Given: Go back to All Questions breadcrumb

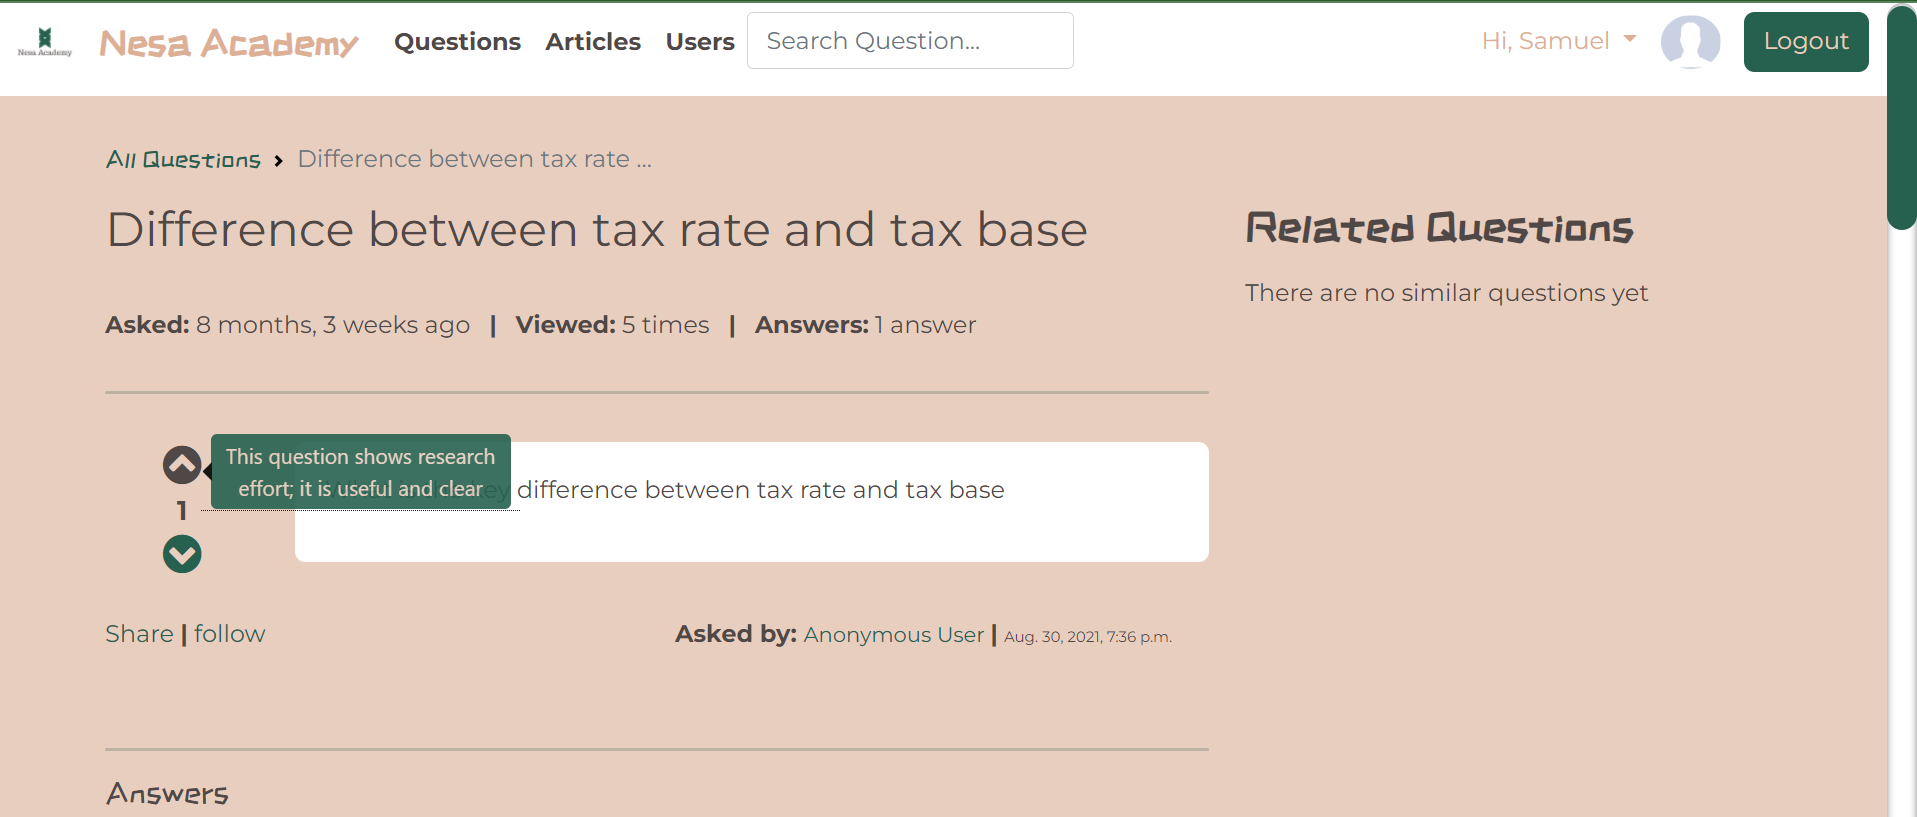Looking at the screenshot, I should 183,160.
